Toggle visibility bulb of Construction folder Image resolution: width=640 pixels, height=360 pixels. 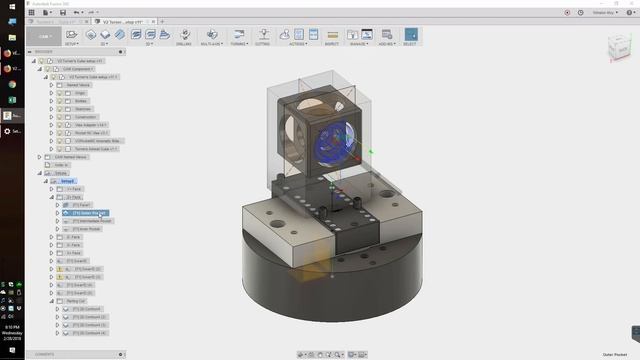60,117
